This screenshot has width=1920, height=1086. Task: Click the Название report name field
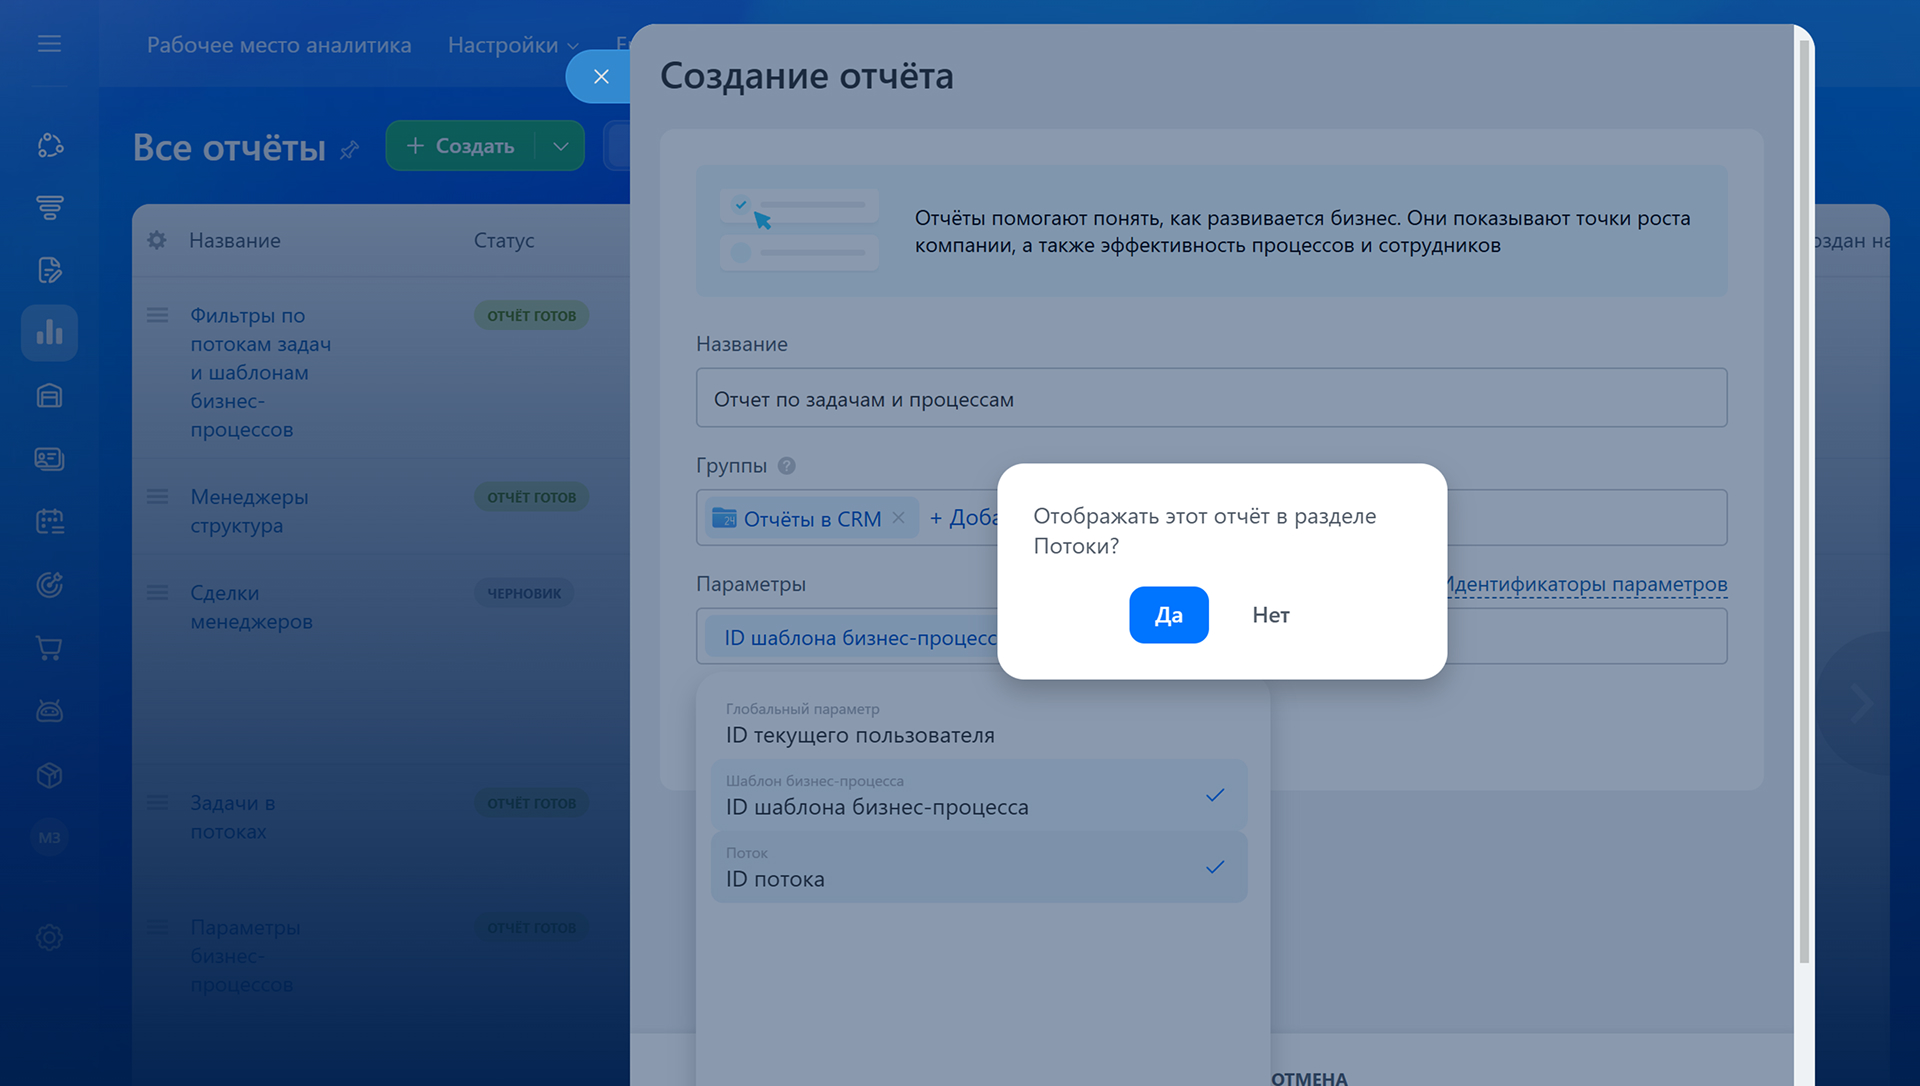(1210, 399)
